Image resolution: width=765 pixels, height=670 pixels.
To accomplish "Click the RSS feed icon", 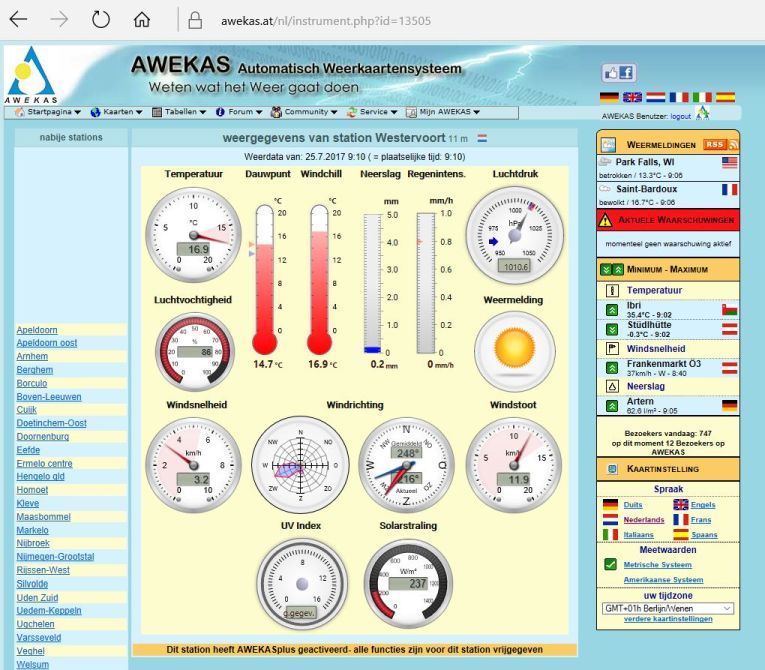I will [x=721, y=144].
